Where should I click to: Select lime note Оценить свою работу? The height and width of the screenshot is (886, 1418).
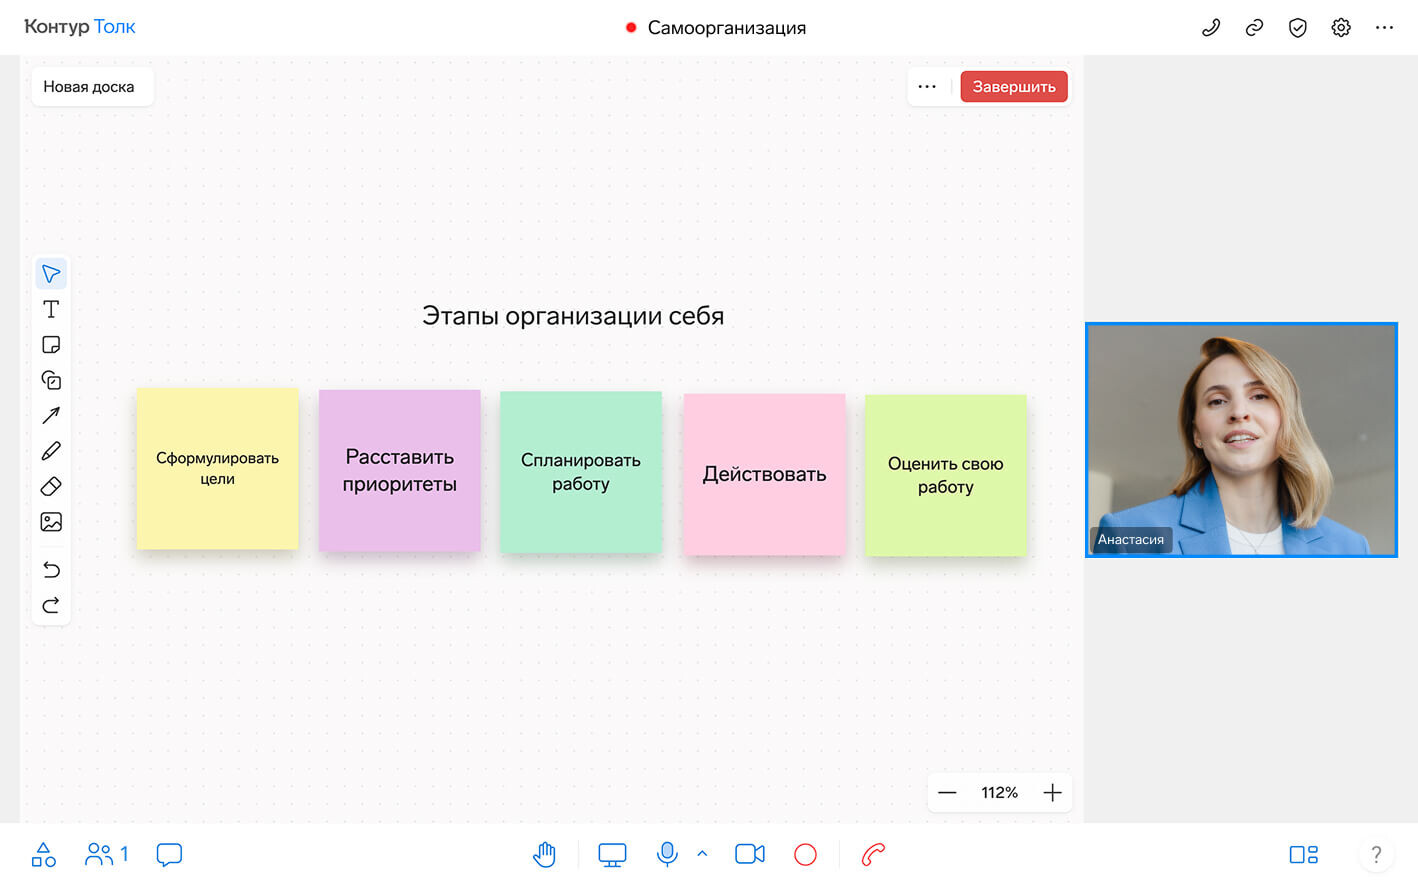click(x=946, y=475)
